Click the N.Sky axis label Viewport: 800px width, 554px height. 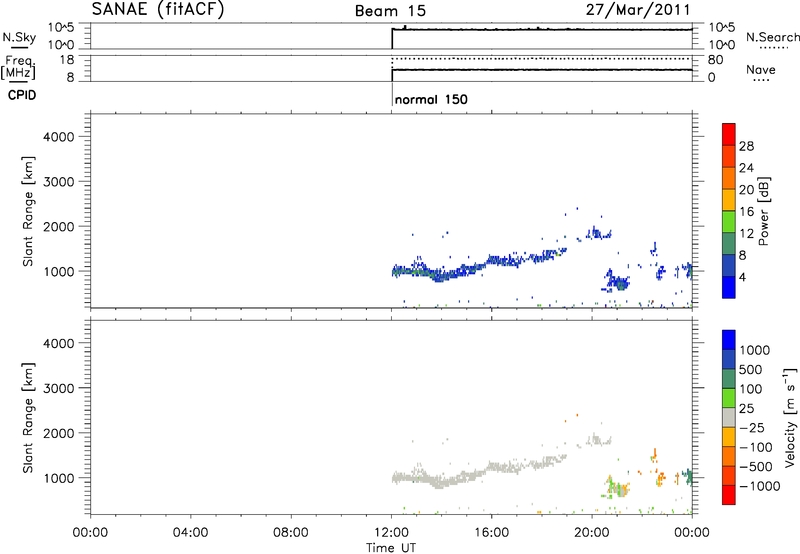coord(19,38)
